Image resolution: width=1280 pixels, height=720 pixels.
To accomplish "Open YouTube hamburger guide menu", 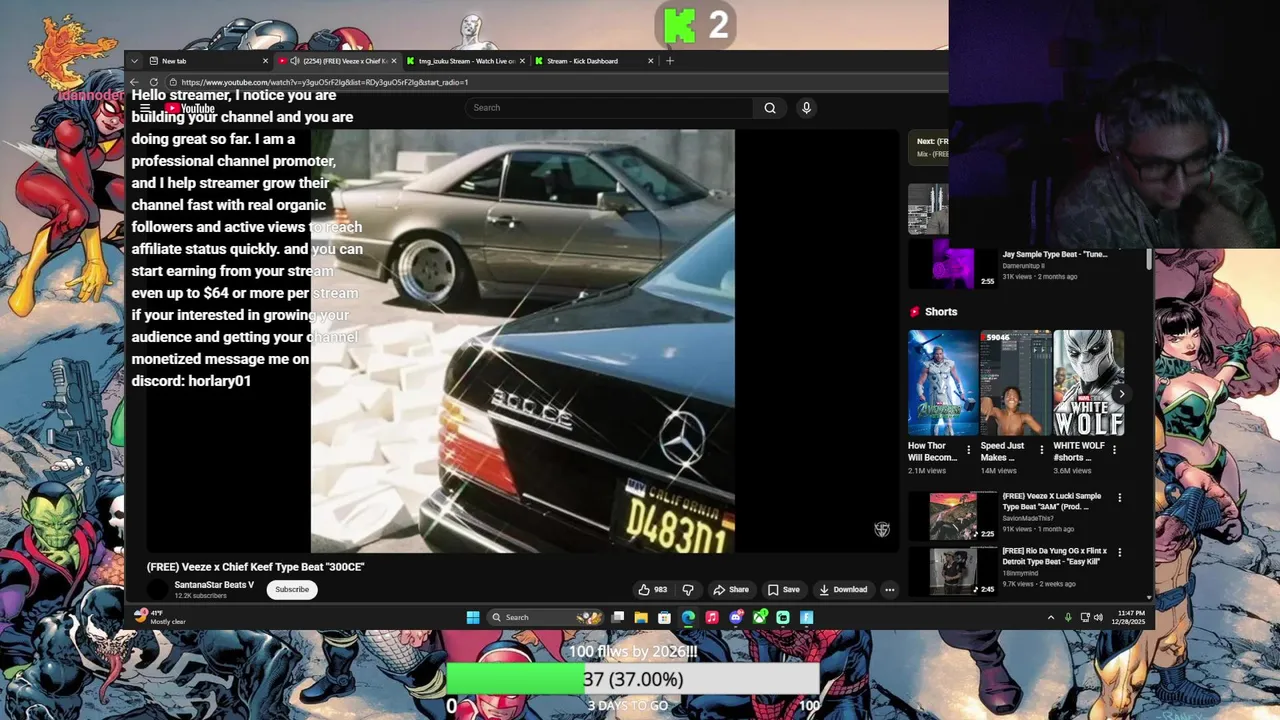I will click(145, 108).
